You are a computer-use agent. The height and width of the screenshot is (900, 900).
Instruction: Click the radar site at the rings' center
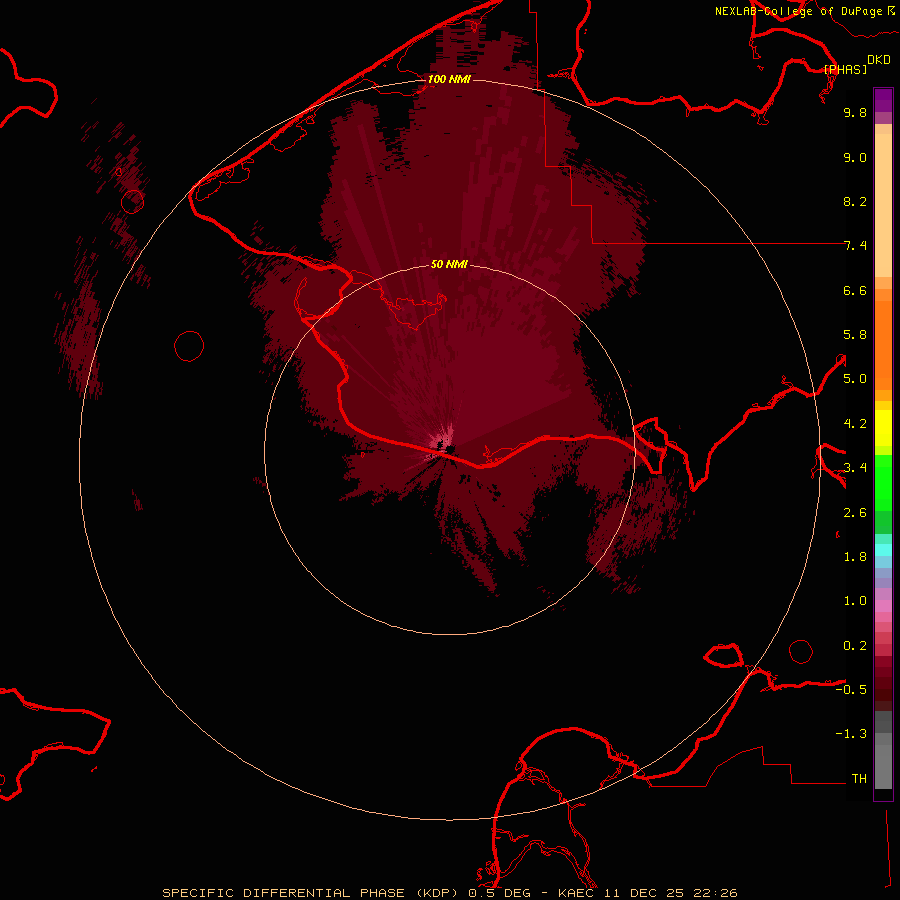tap(449, 449)
